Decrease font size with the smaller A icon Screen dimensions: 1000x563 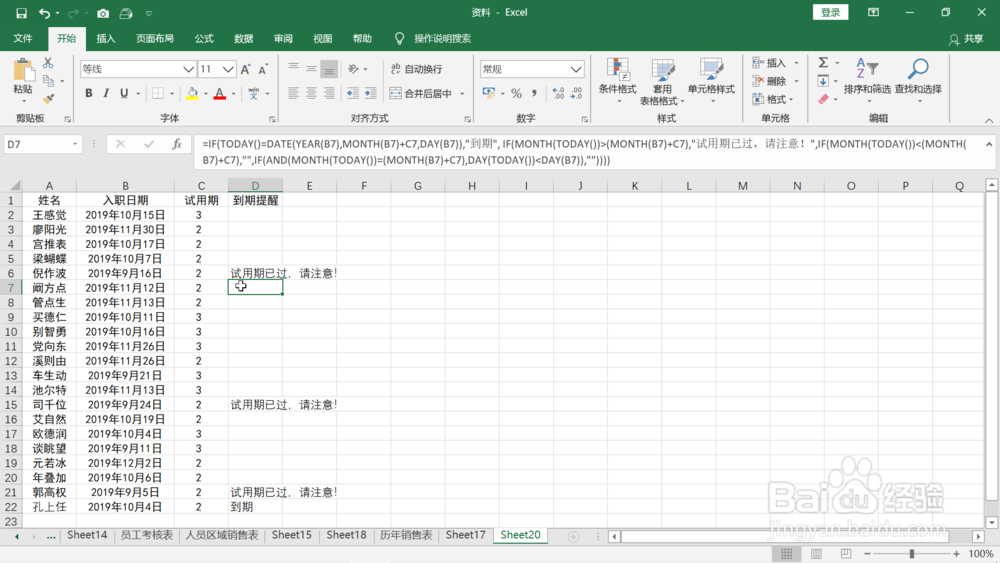[x=263, y=69]
